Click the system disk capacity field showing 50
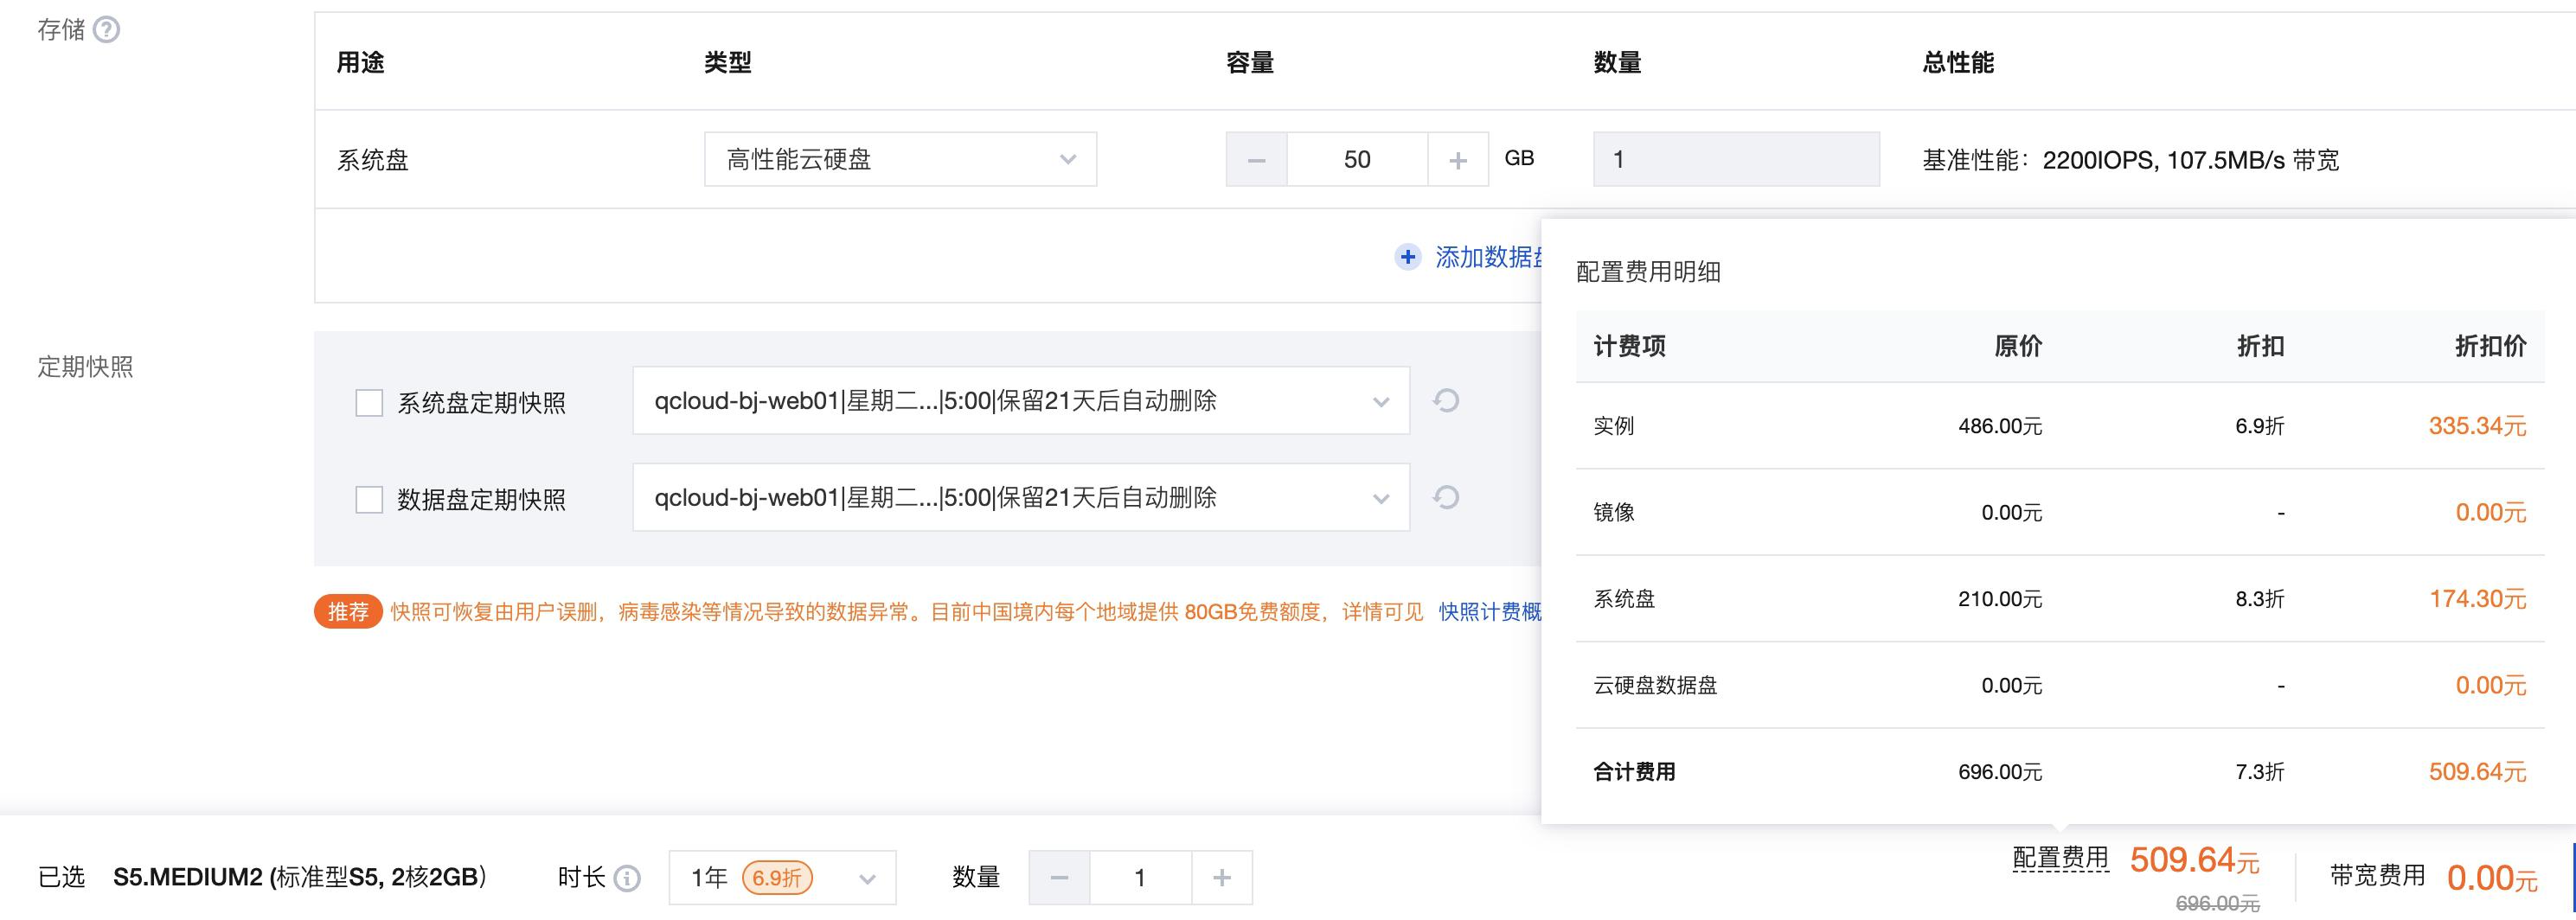 click(1357, 160)
